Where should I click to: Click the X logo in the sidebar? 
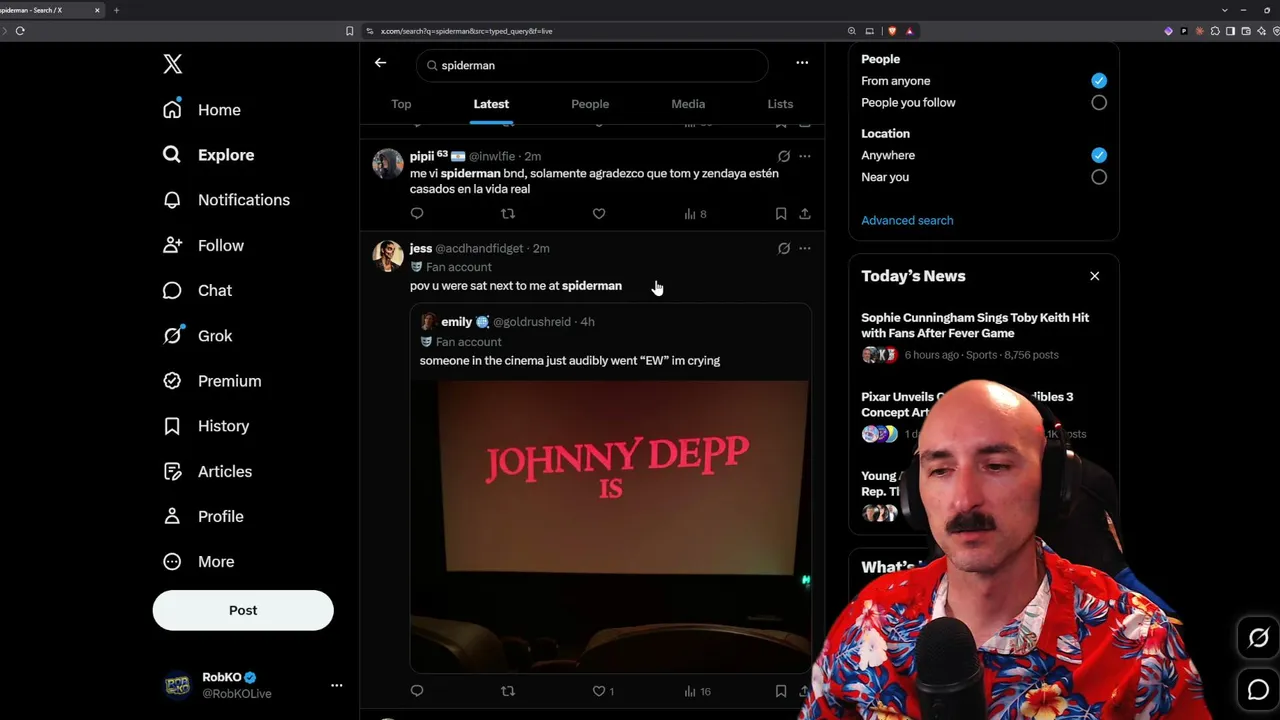(173, 64)
